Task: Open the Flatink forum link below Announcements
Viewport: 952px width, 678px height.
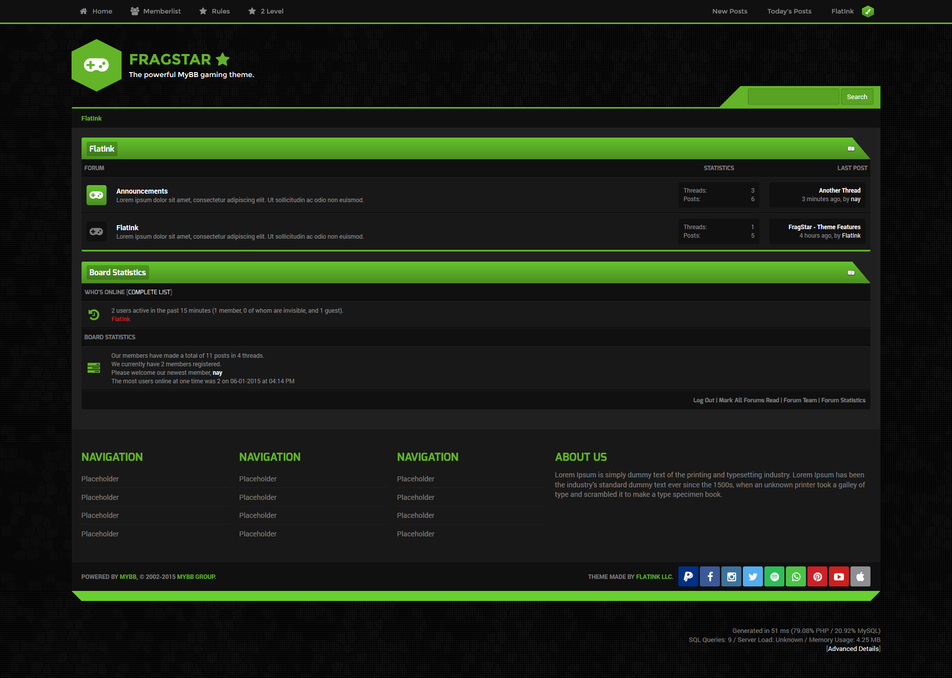Action: (x=128, y=228)
